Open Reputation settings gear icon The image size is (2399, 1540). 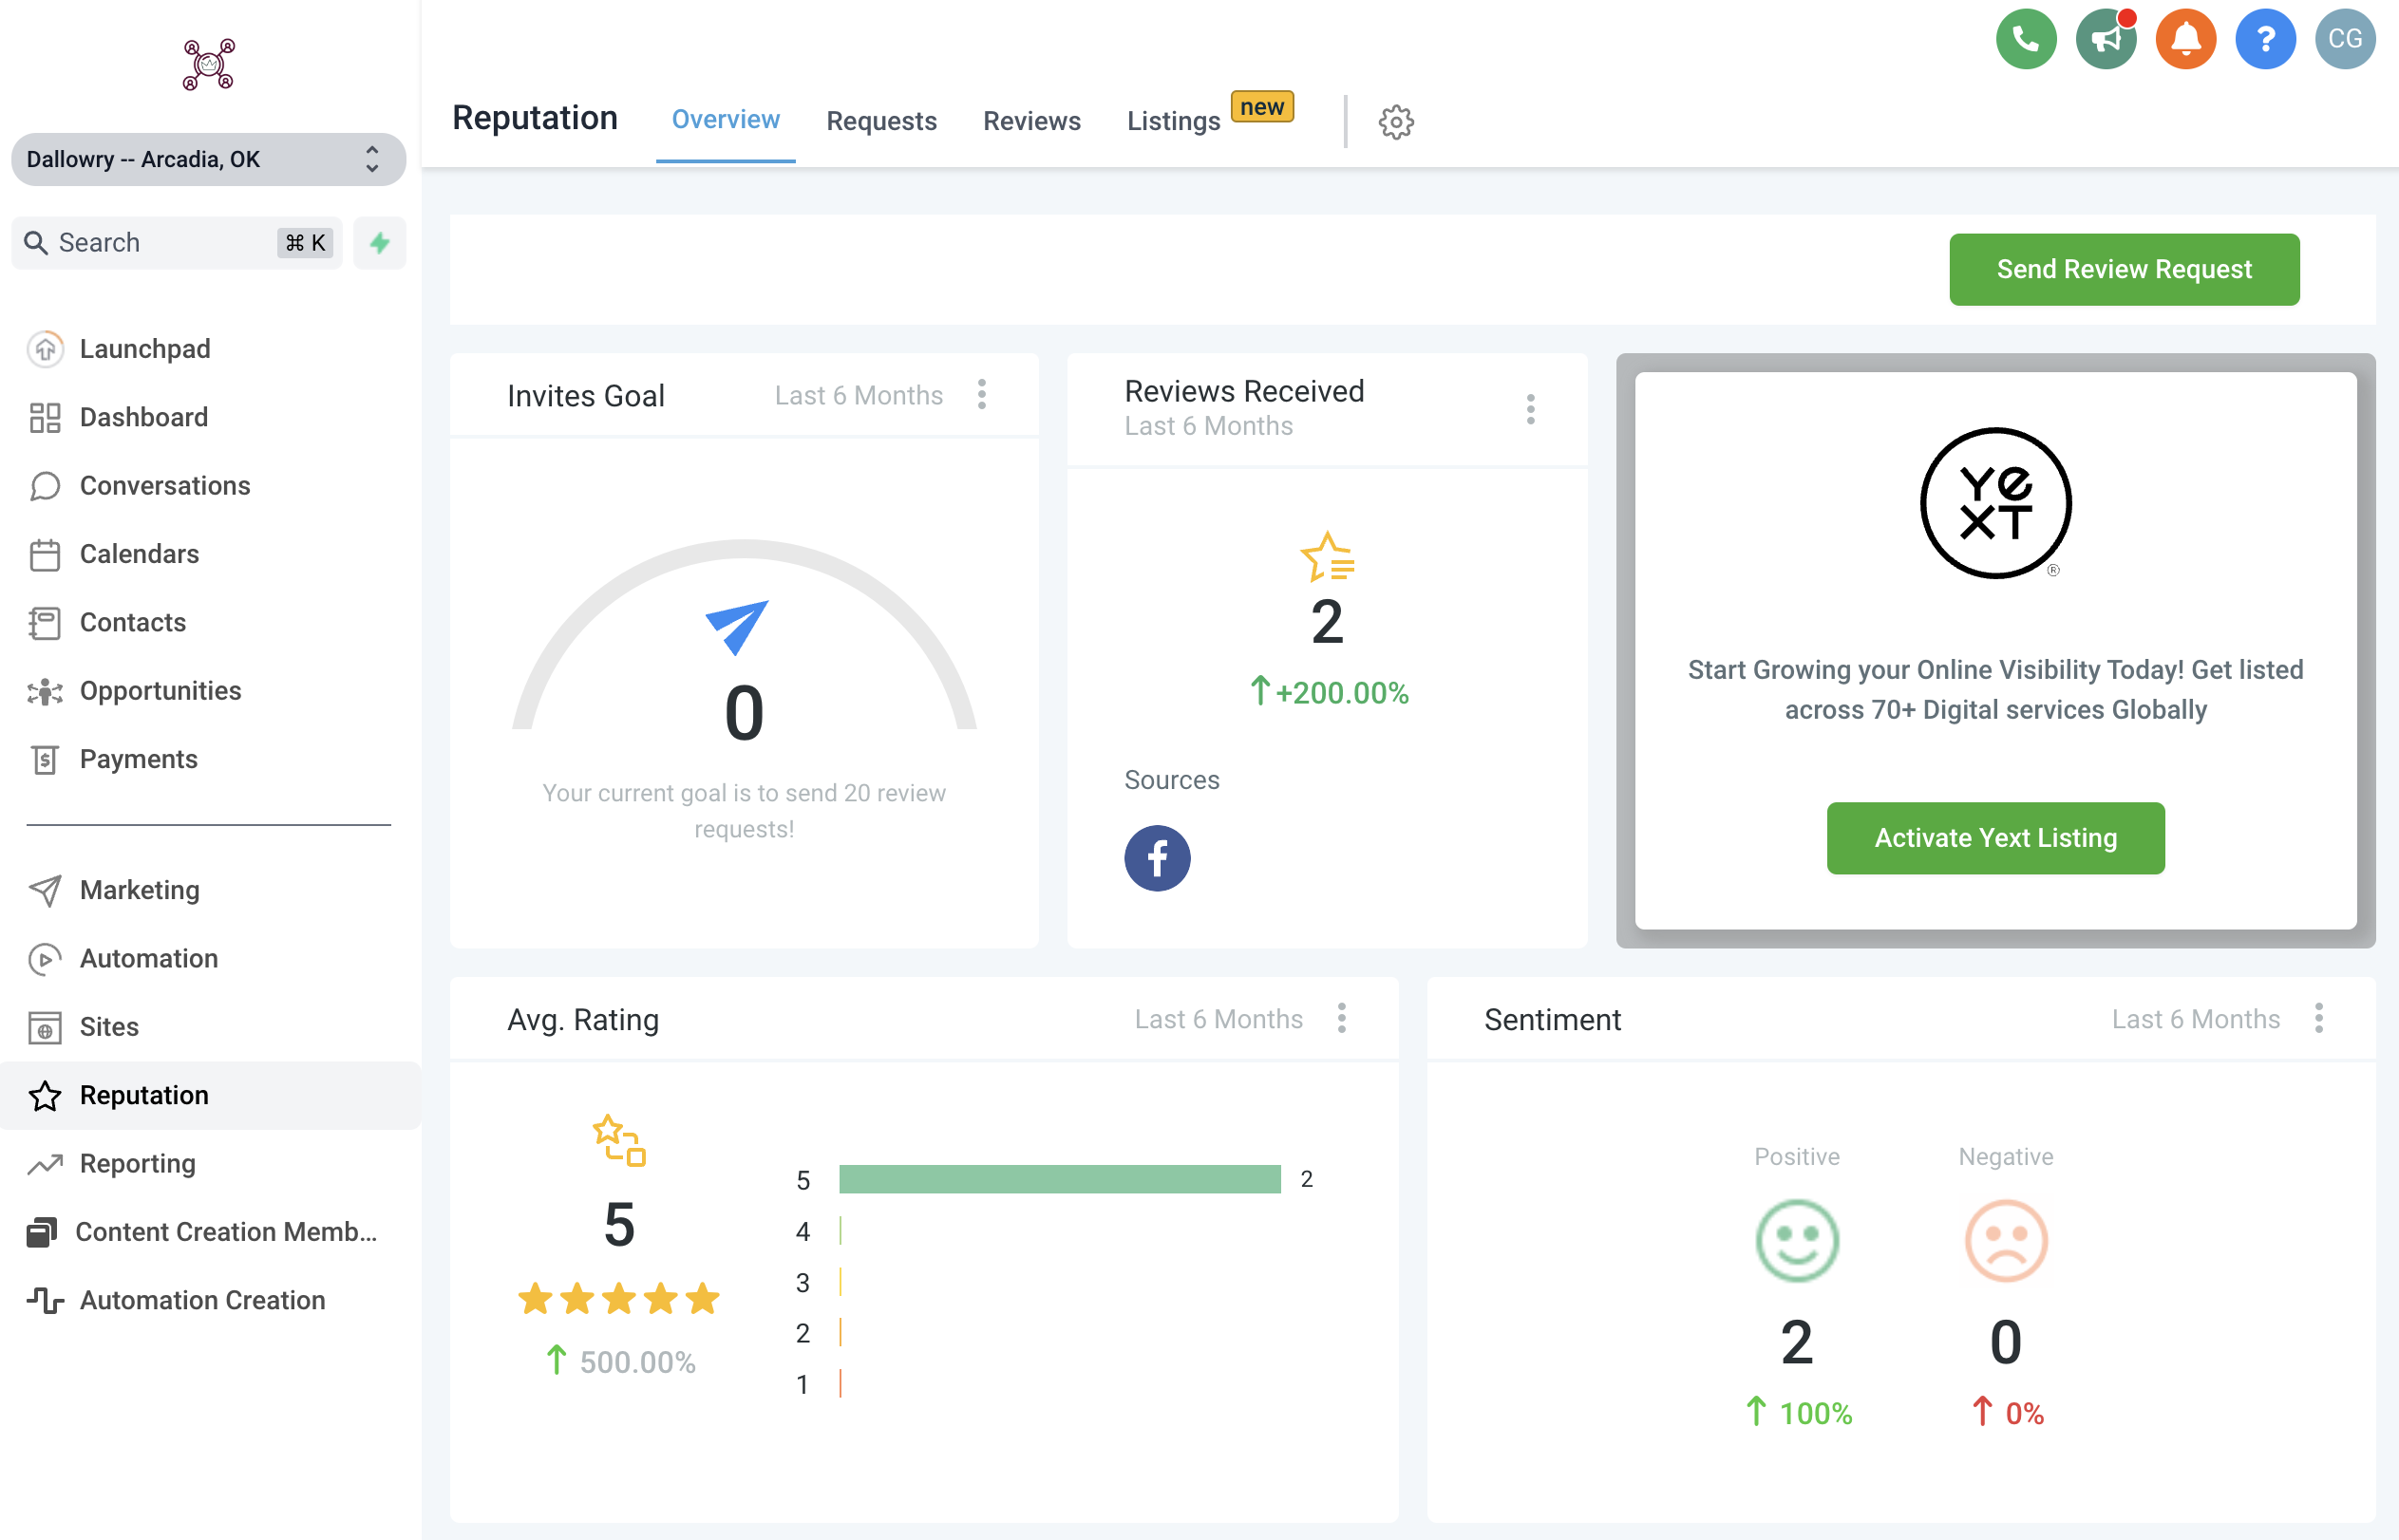(1396, 122)
